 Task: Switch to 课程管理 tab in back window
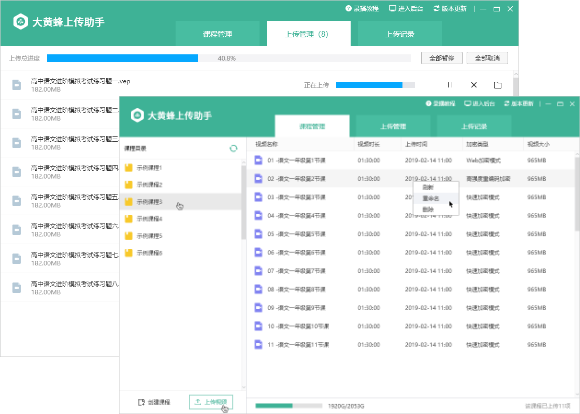(x=218, y=34)
